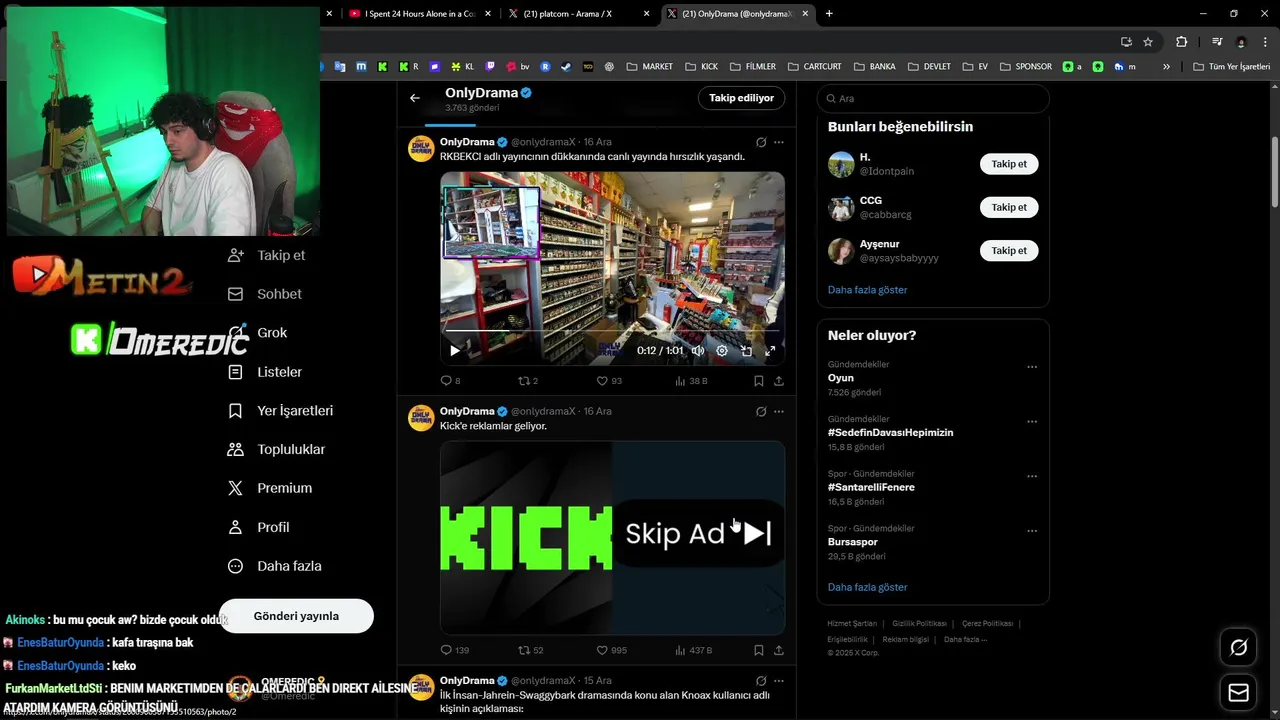Screen dimensions: 1280x720
Task: Expand the Daha fazla footer menu
Action: [x=965, y=639]
